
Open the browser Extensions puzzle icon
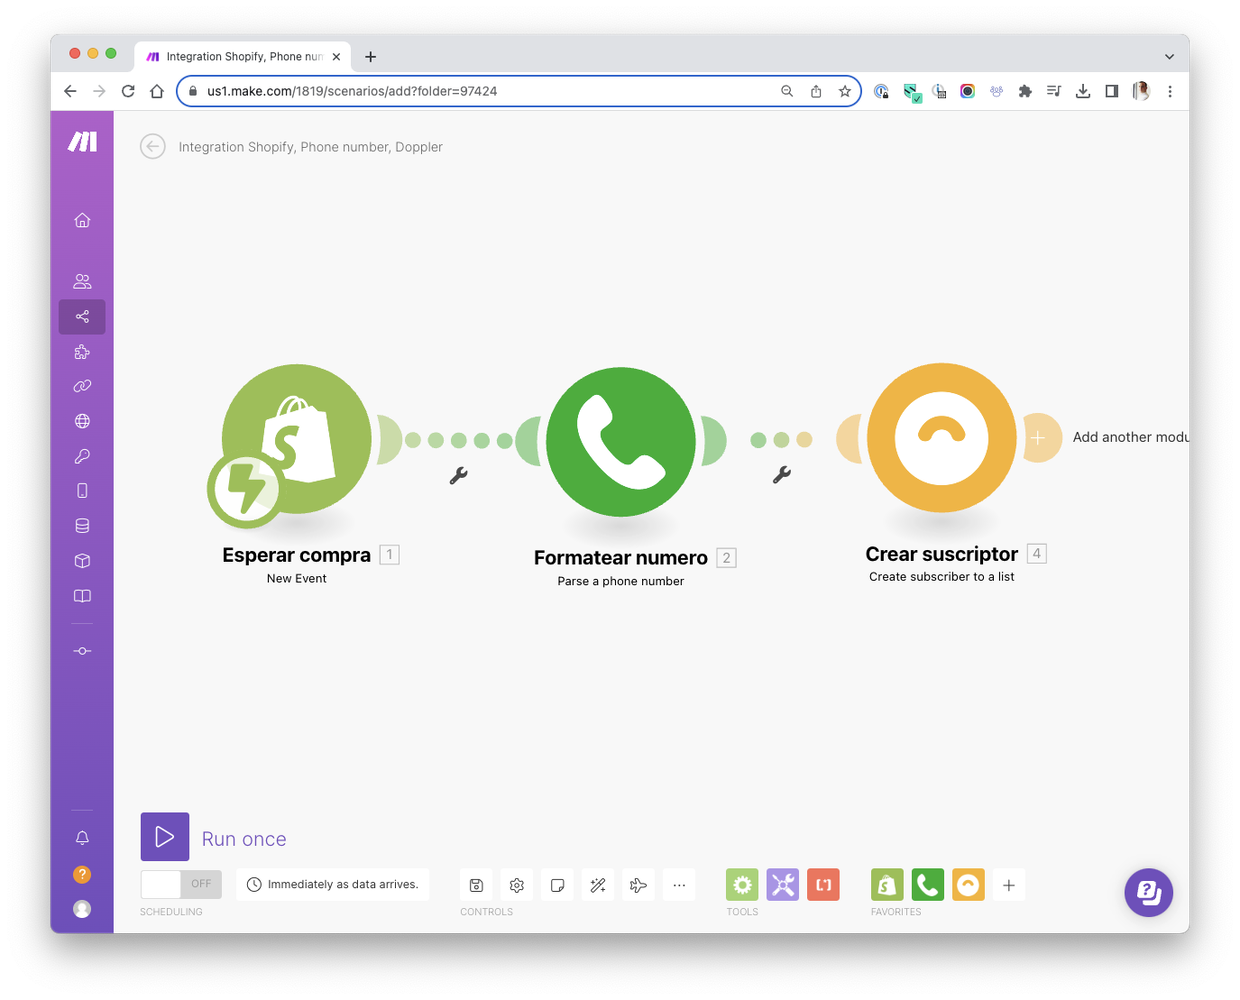click(1025, 91)
